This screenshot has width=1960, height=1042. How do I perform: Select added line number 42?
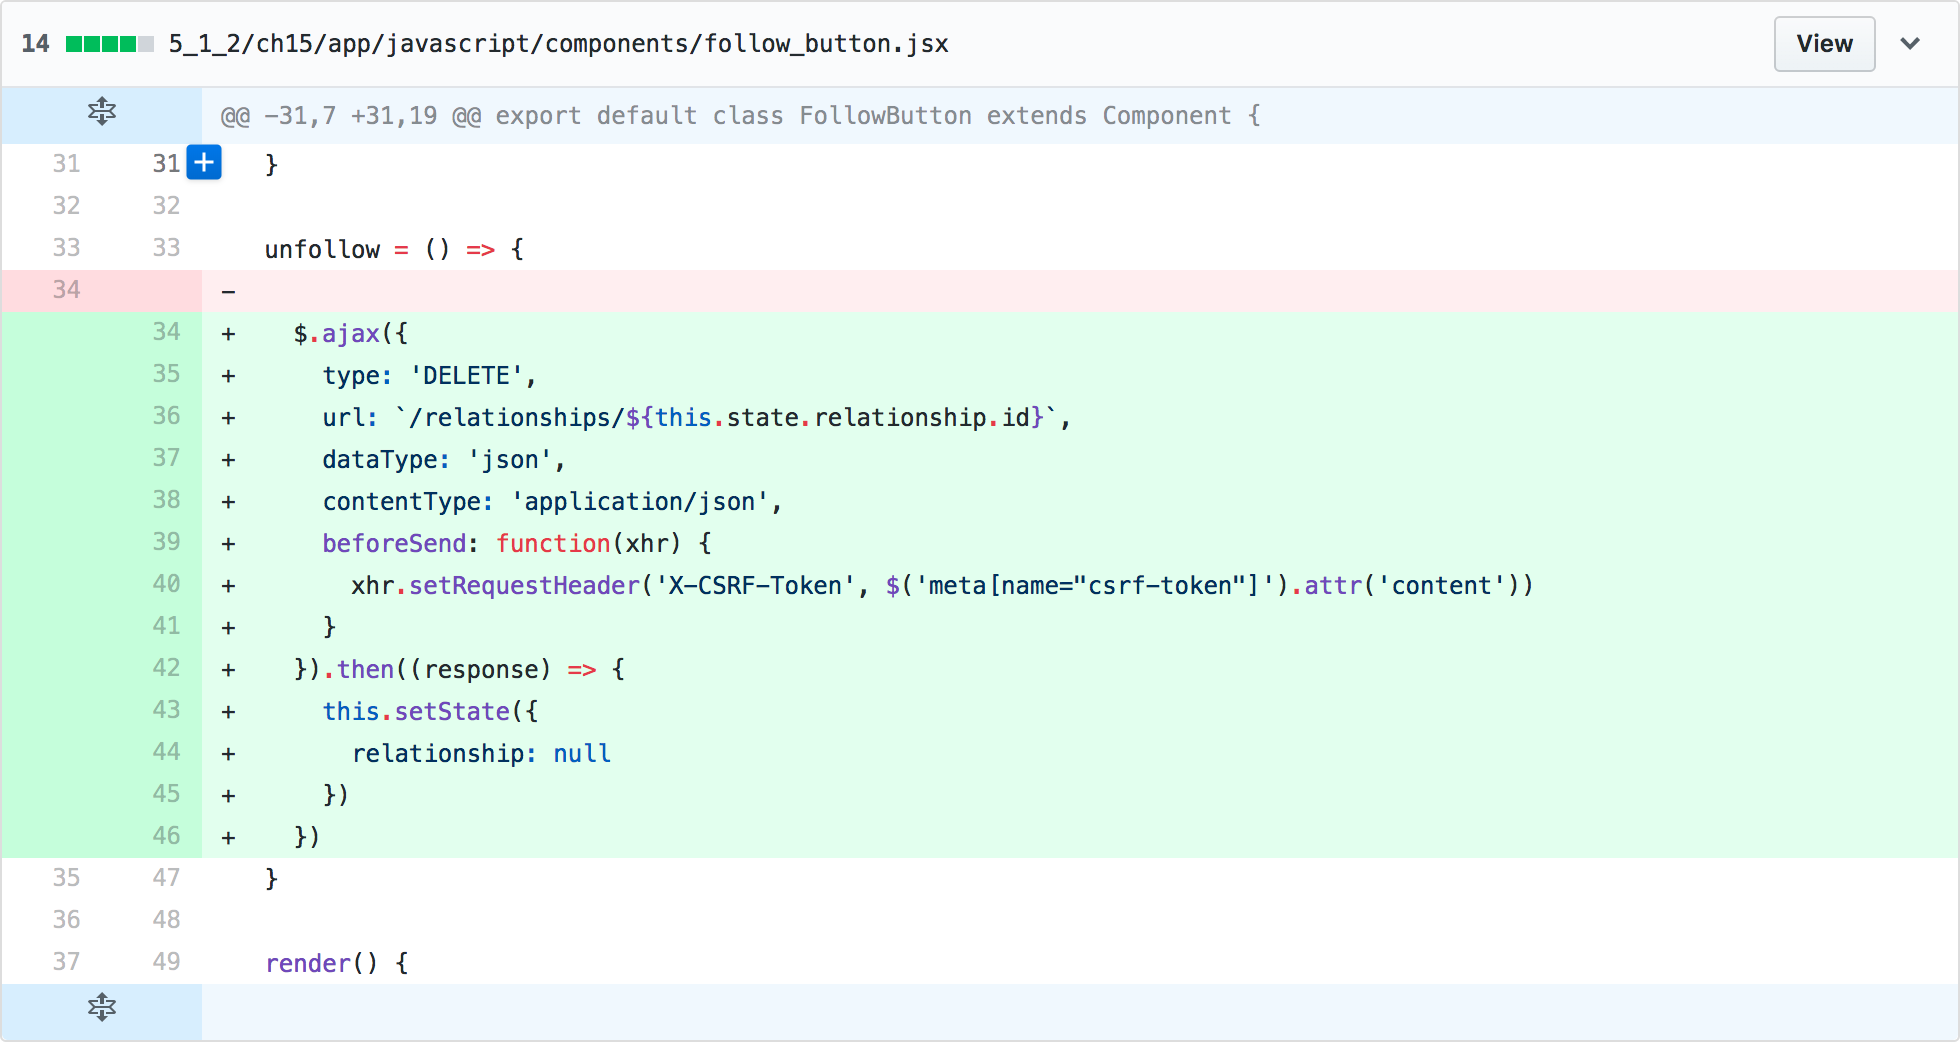pyautogui.click(x=166, y=668)
